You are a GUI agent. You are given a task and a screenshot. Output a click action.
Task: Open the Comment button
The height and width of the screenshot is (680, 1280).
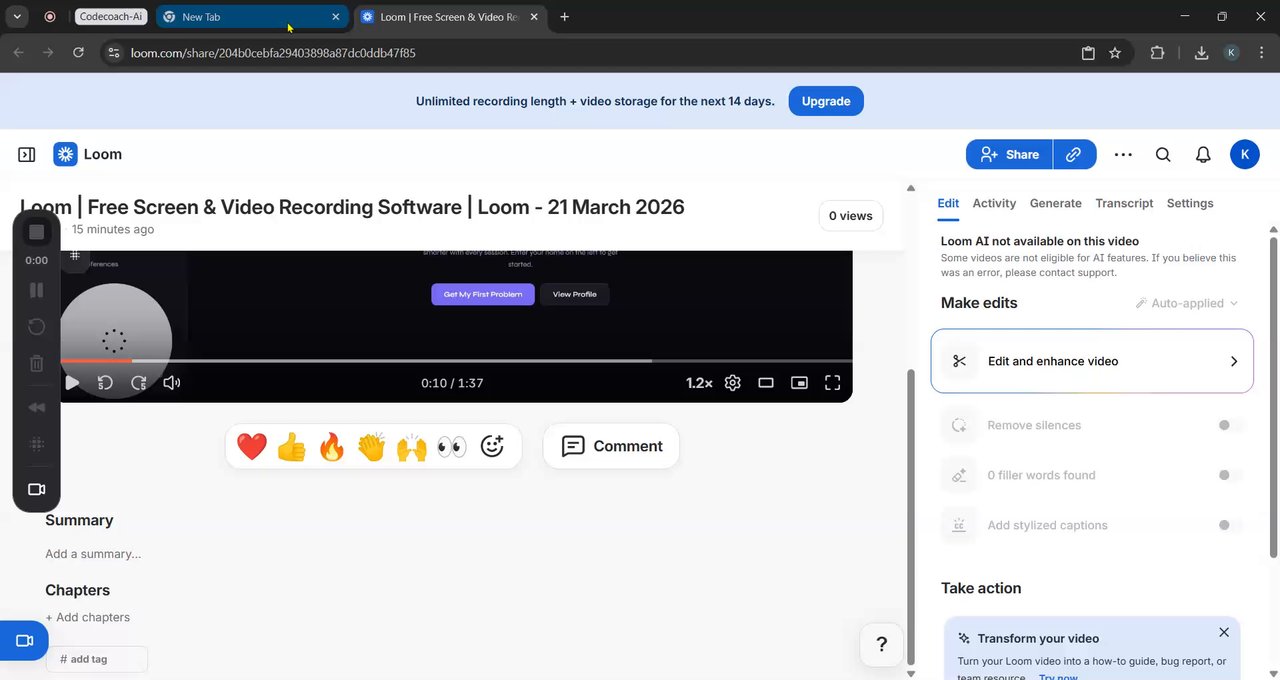coord(611,446)
